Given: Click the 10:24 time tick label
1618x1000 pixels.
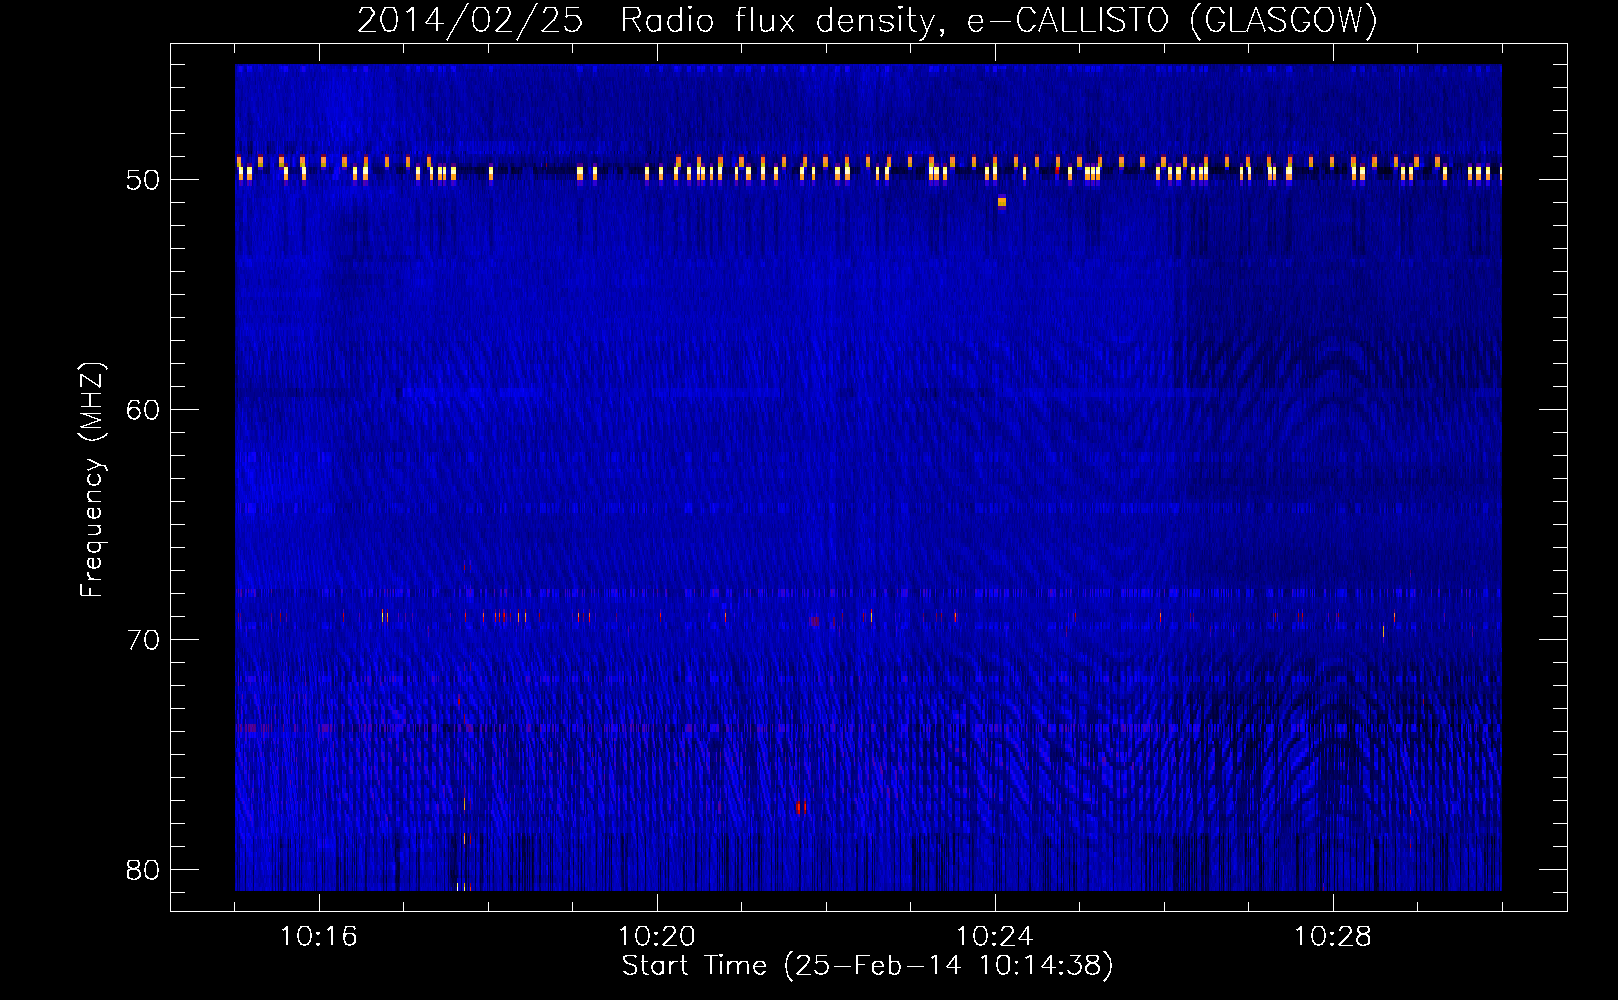Looking at the screenshot, I should 995,937.
